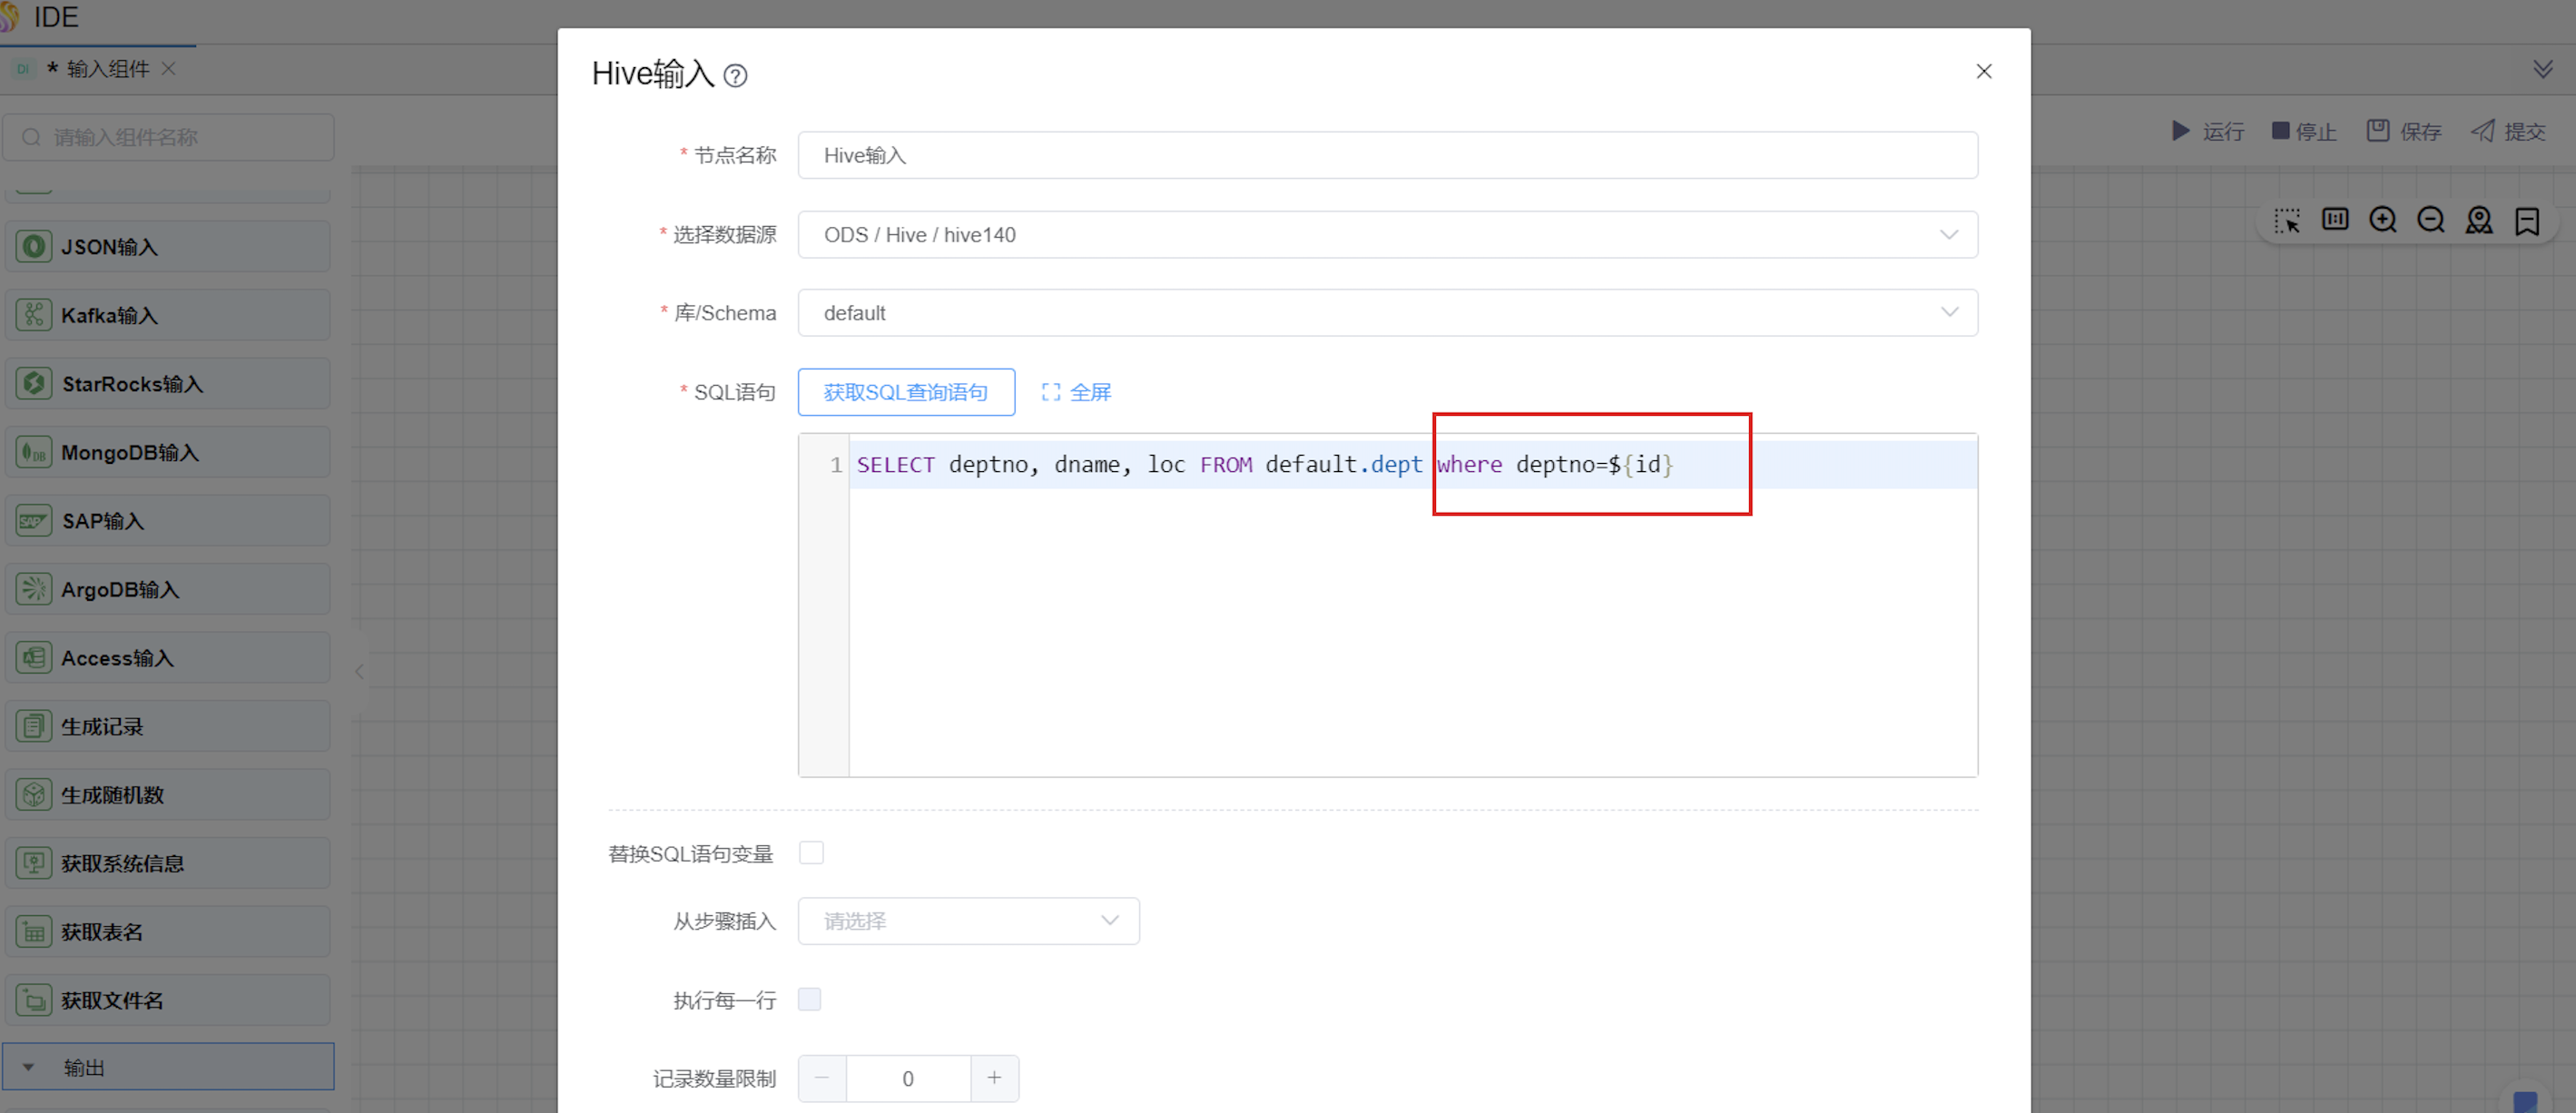This screenshot has width=2576, height=1113.
Task: Click the zoom in canvas icon
Action: click(x=2382, y=220)
